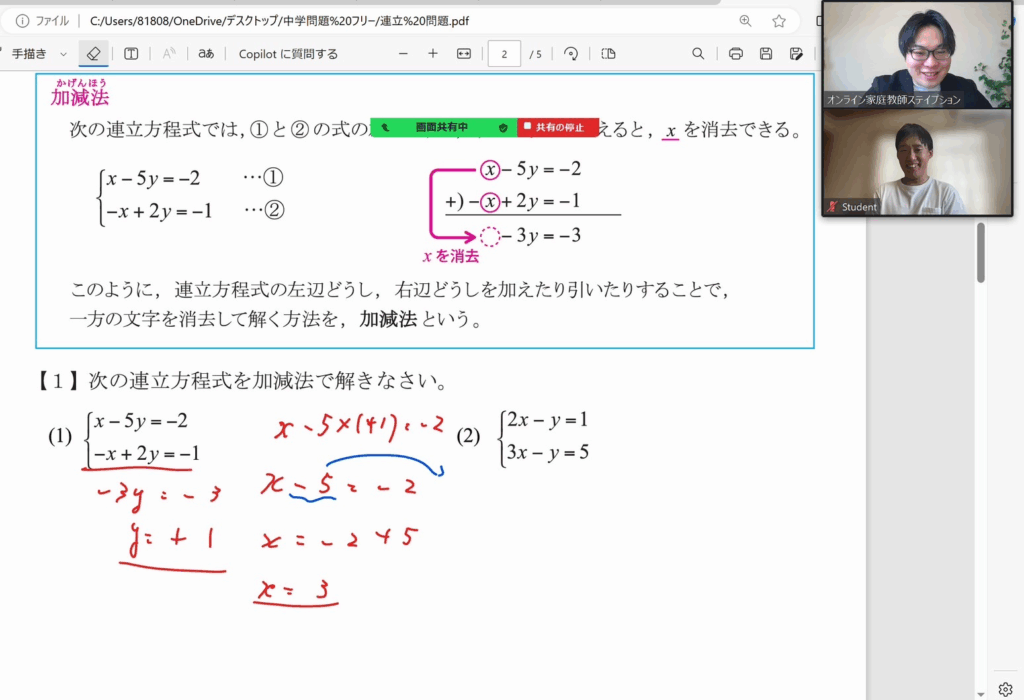The height and width of the screenshot is (700, 1024).
Task: Click the ファイル label in address bar
Action: 52,21
